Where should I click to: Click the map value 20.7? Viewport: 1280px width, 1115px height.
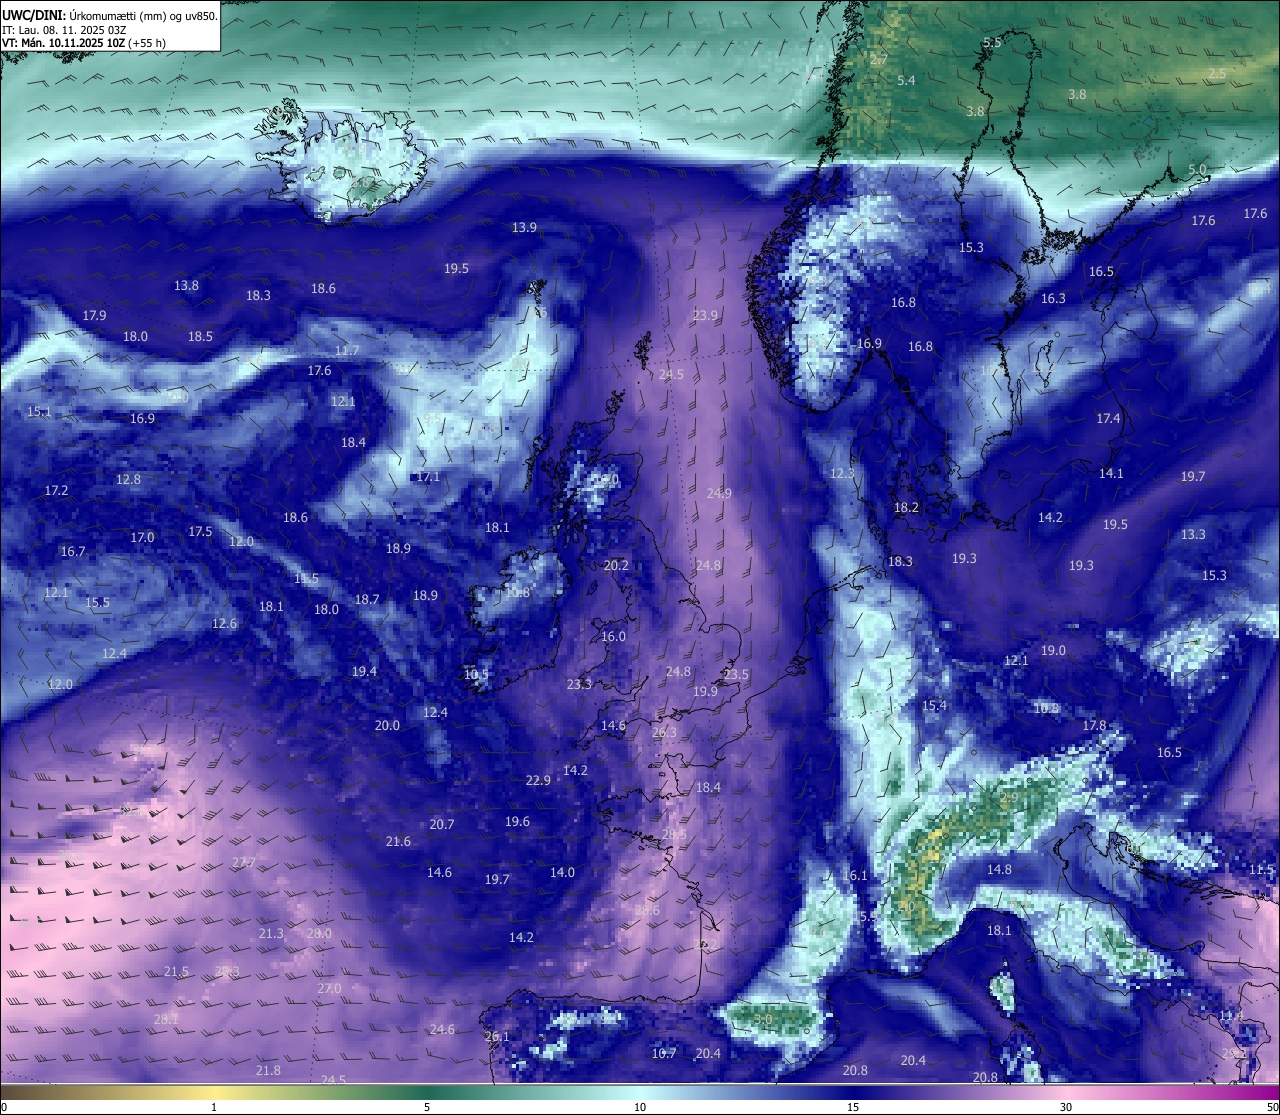click(x=442, y=824)
